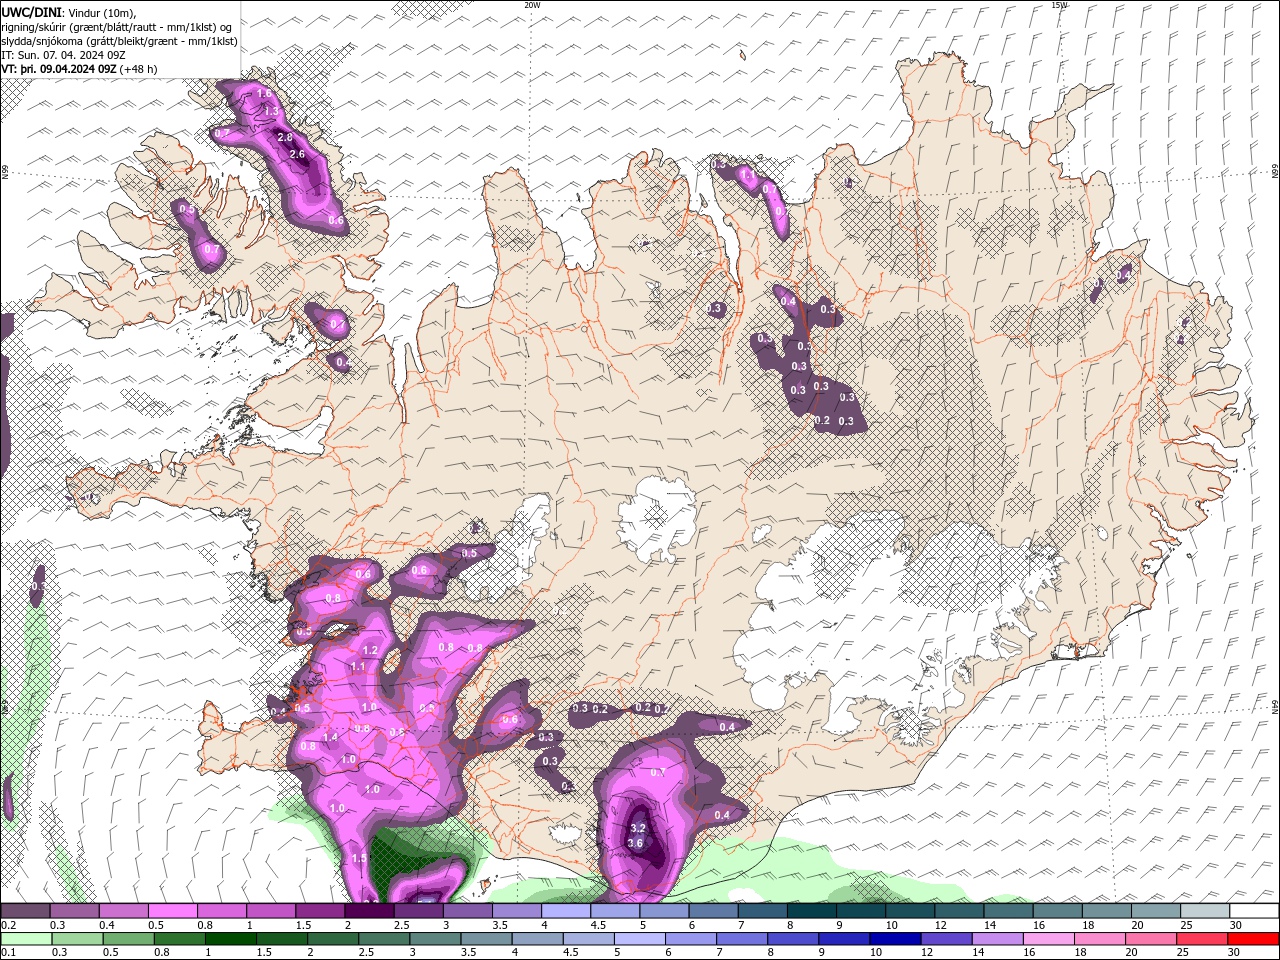This screenshot has width=1280, height=960.
Task: Click the 3.6 precipitation value on the map
Action: click(635, 843)
